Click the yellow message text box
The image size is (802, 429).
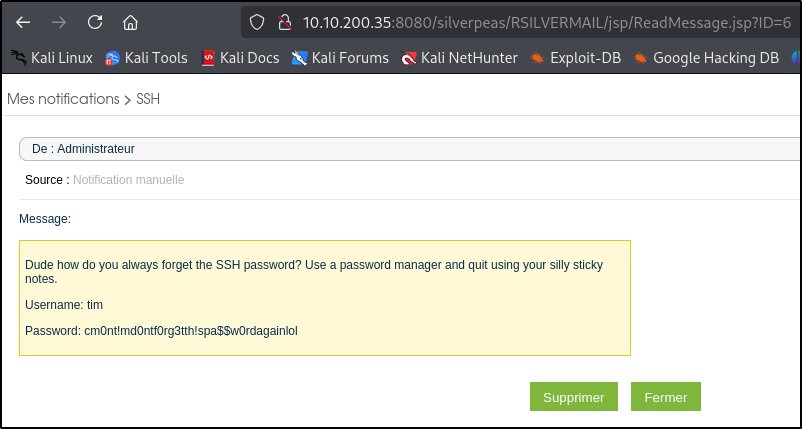coord(325,297)
